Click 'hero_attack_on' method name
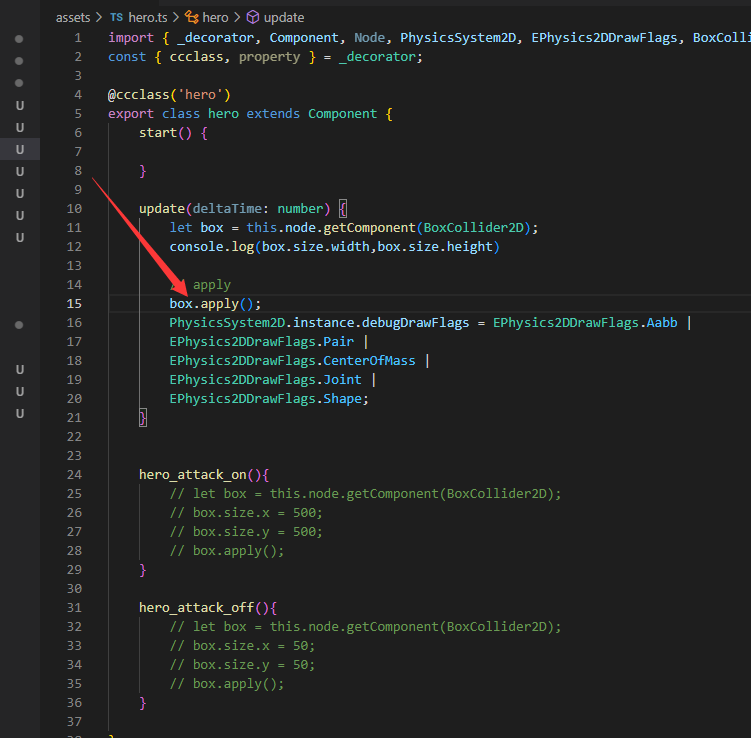The height and width of the screenshot is (738, 751). [x=193, y=475]
